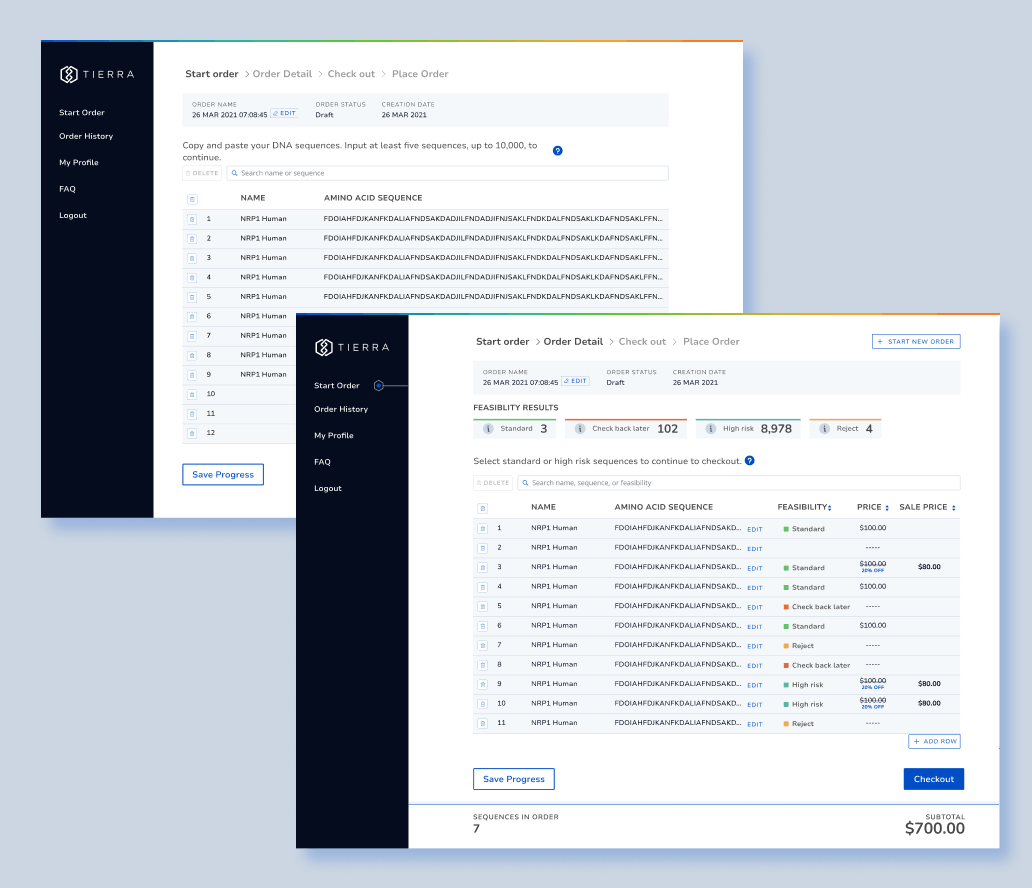Click the Tierra logo in the front window sidebar
Screen dimensions: 1032x888
click(352, 347)
